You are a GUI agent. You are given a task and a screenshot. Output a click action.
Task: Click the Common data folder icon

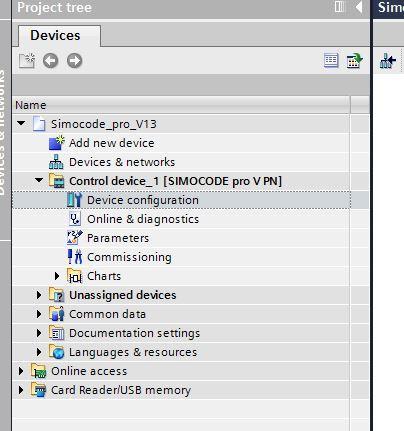click(x=57, y=314)
